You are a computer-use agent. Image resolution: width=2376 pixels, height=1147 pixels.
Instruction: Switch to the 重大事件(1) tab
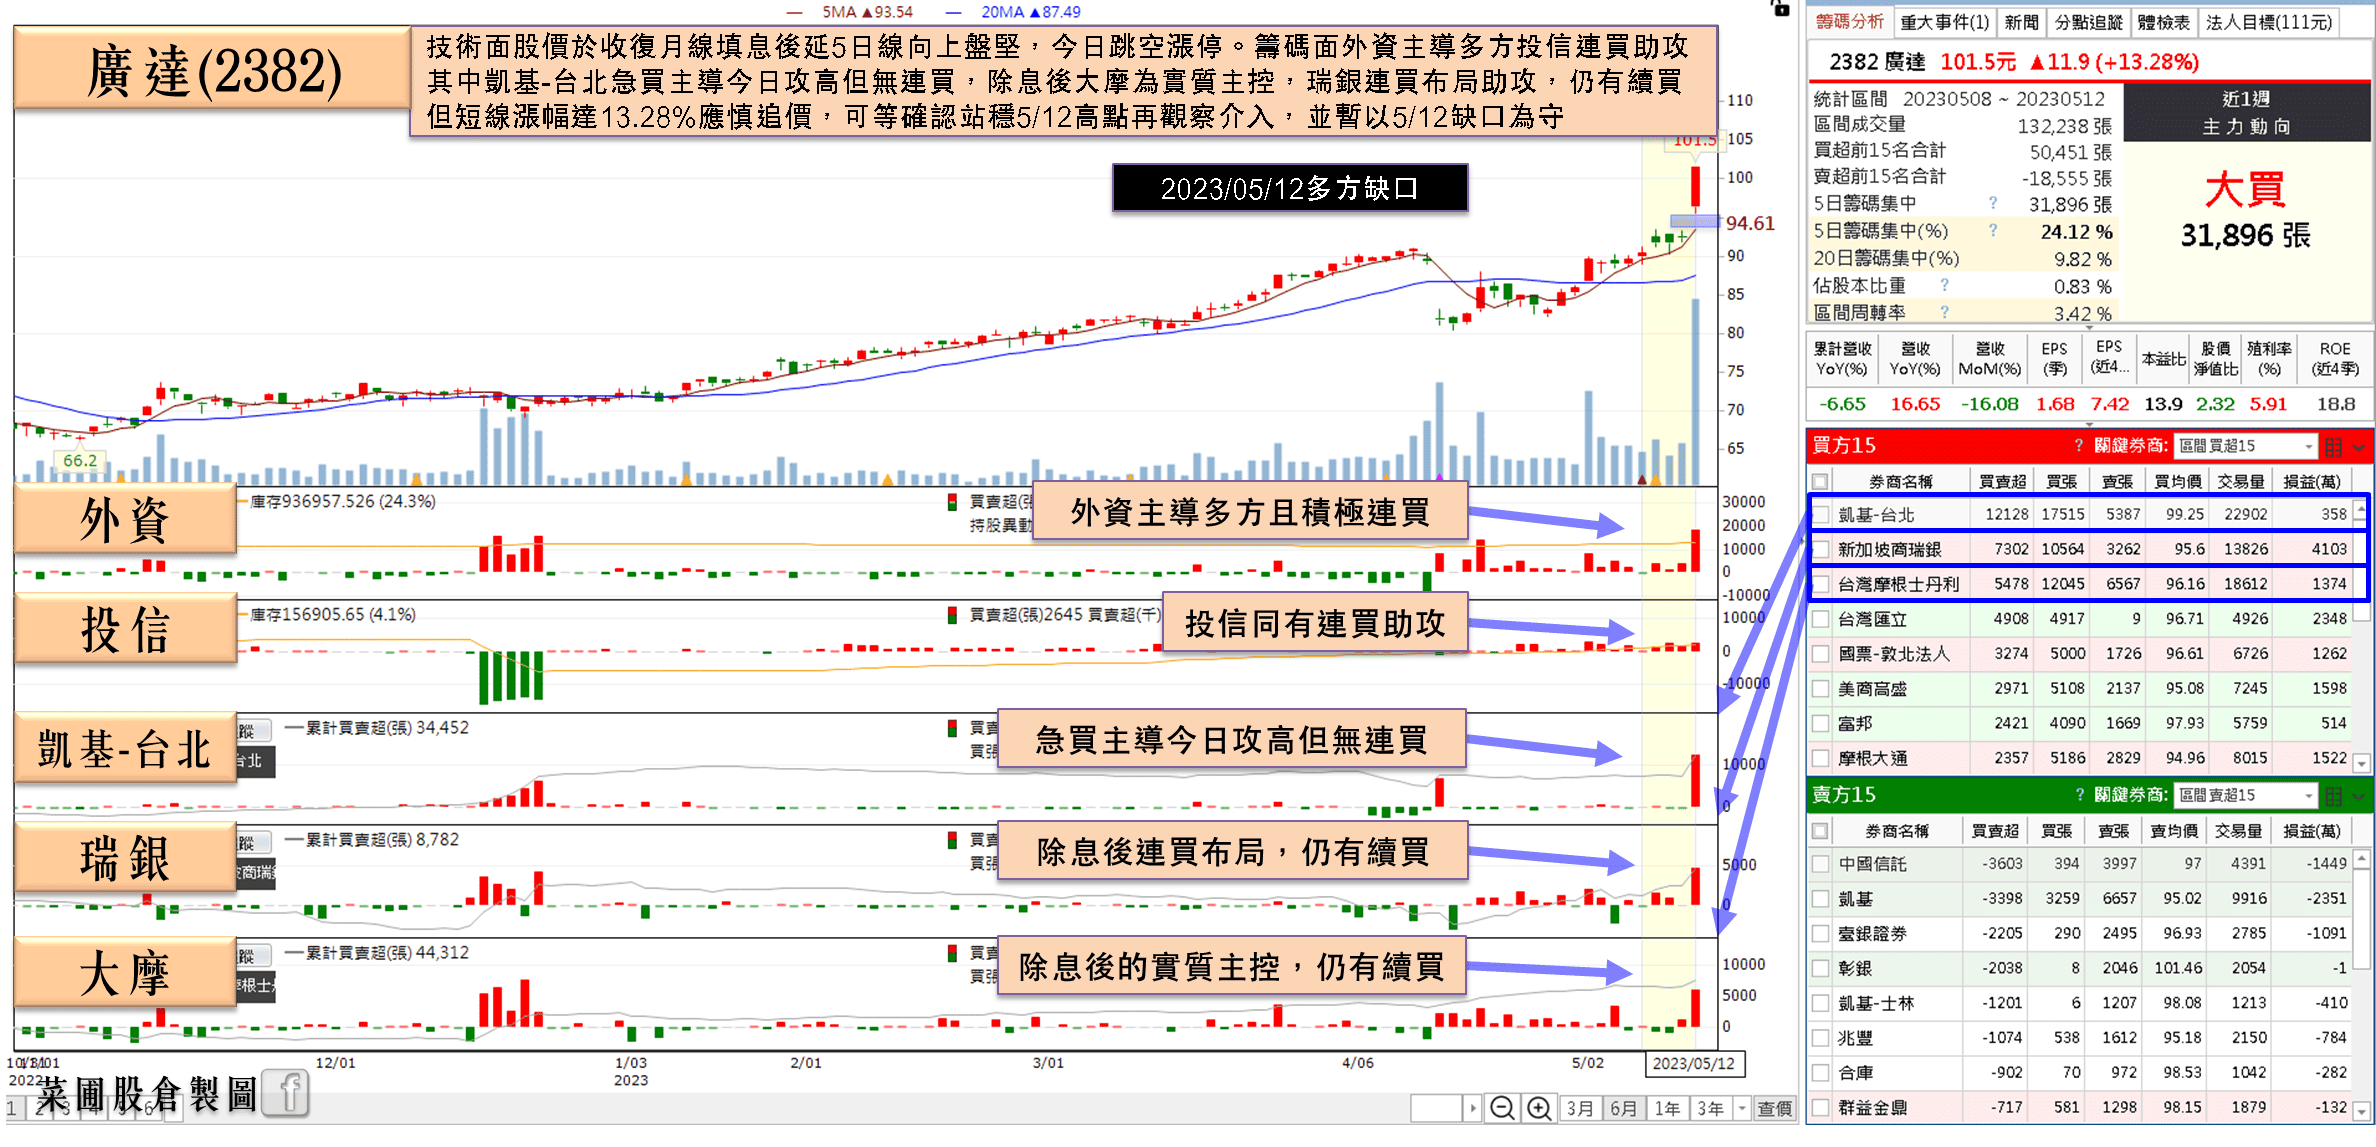pos(1944,22)
